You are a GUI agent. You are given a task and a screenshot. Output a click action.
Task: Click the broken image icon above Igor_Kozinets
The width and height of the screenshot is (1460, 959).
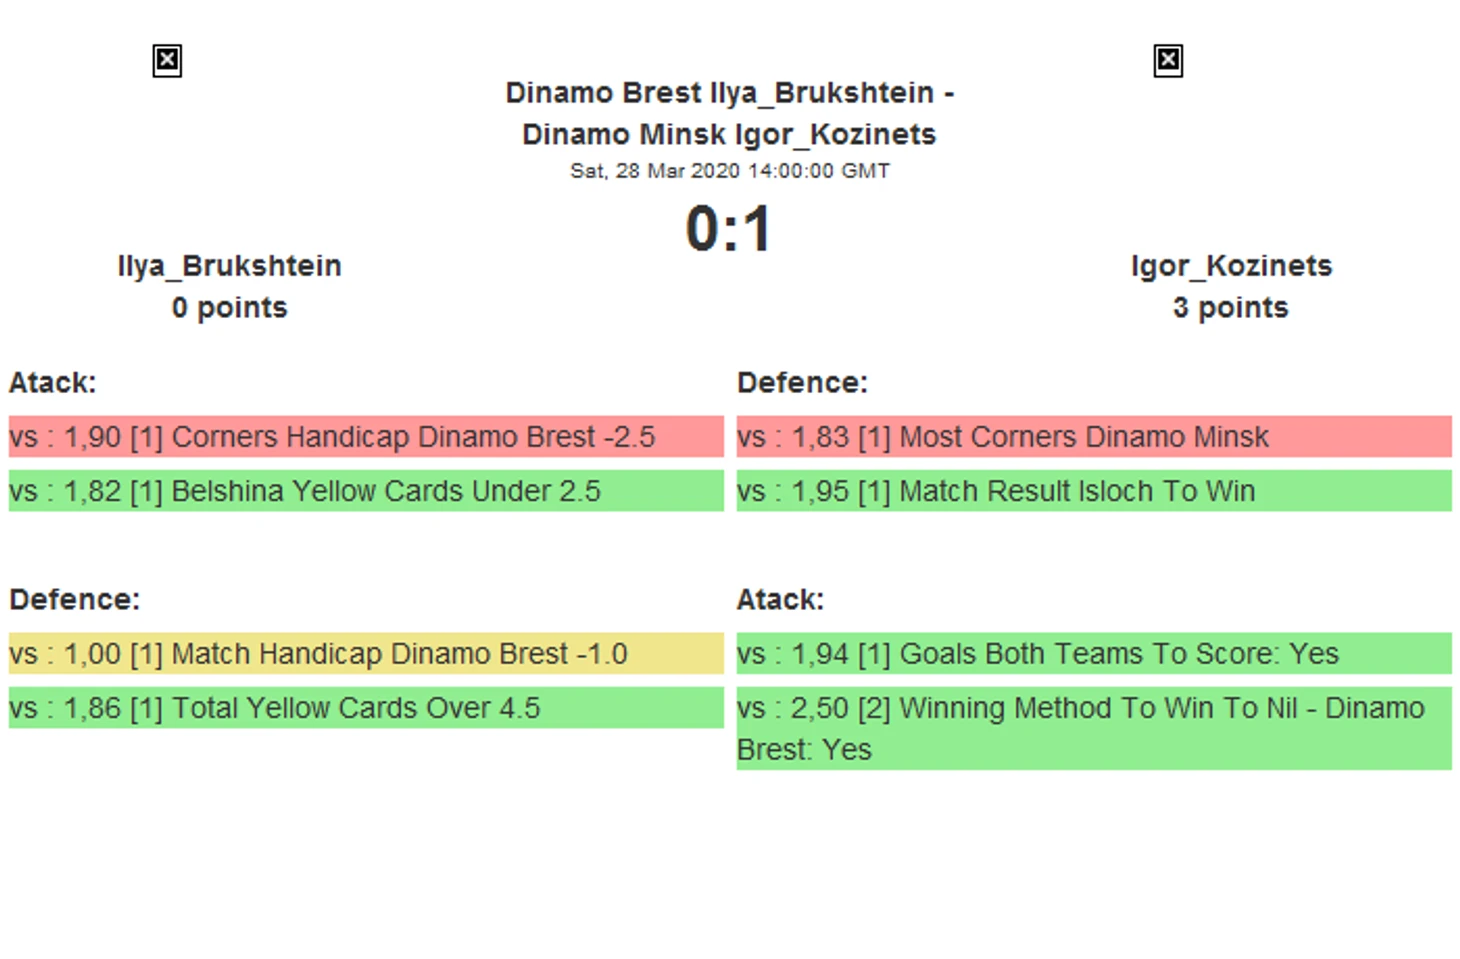1167,61
